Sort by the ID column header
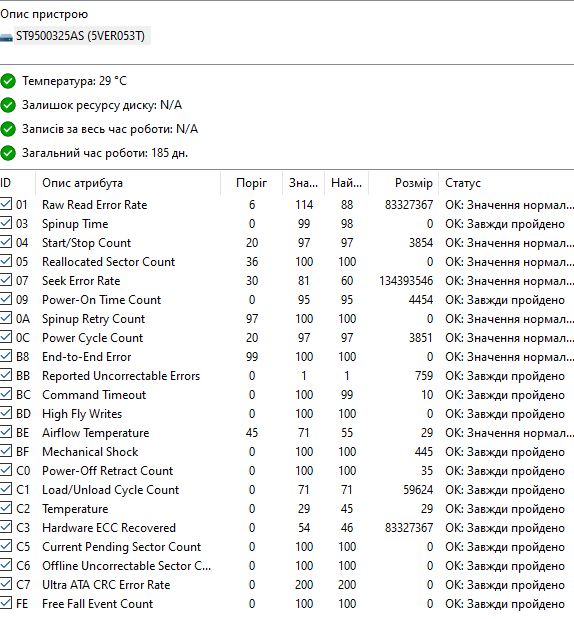The width and height of the screenshot is (574, 619). [x=17, y=183]
